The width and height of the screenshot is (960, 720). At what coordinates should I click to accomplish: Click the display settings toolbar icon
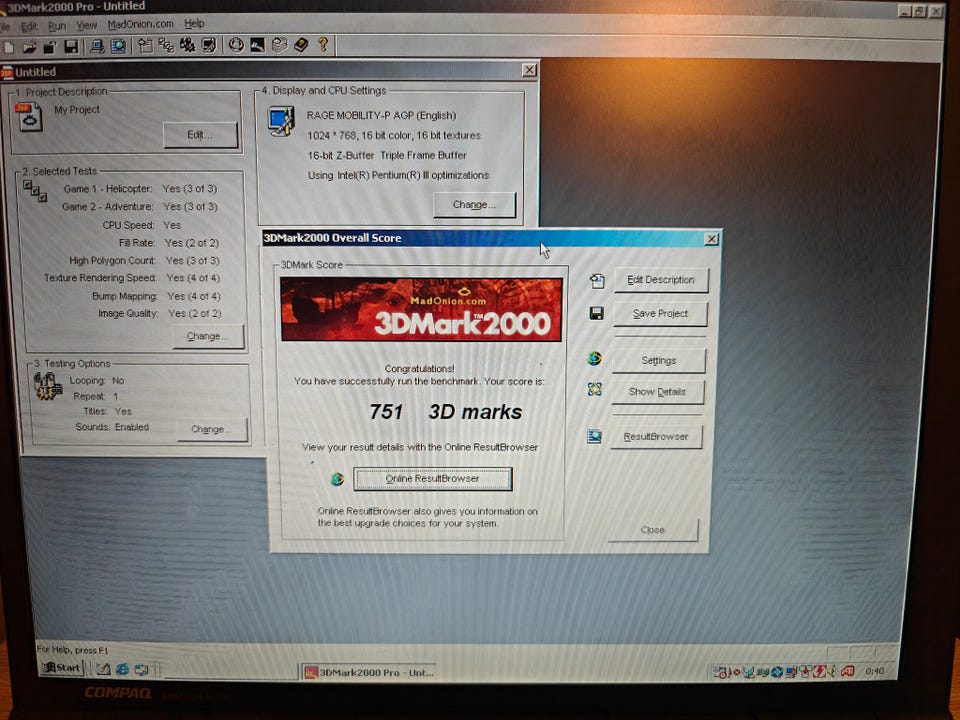[x=208, y=46]
